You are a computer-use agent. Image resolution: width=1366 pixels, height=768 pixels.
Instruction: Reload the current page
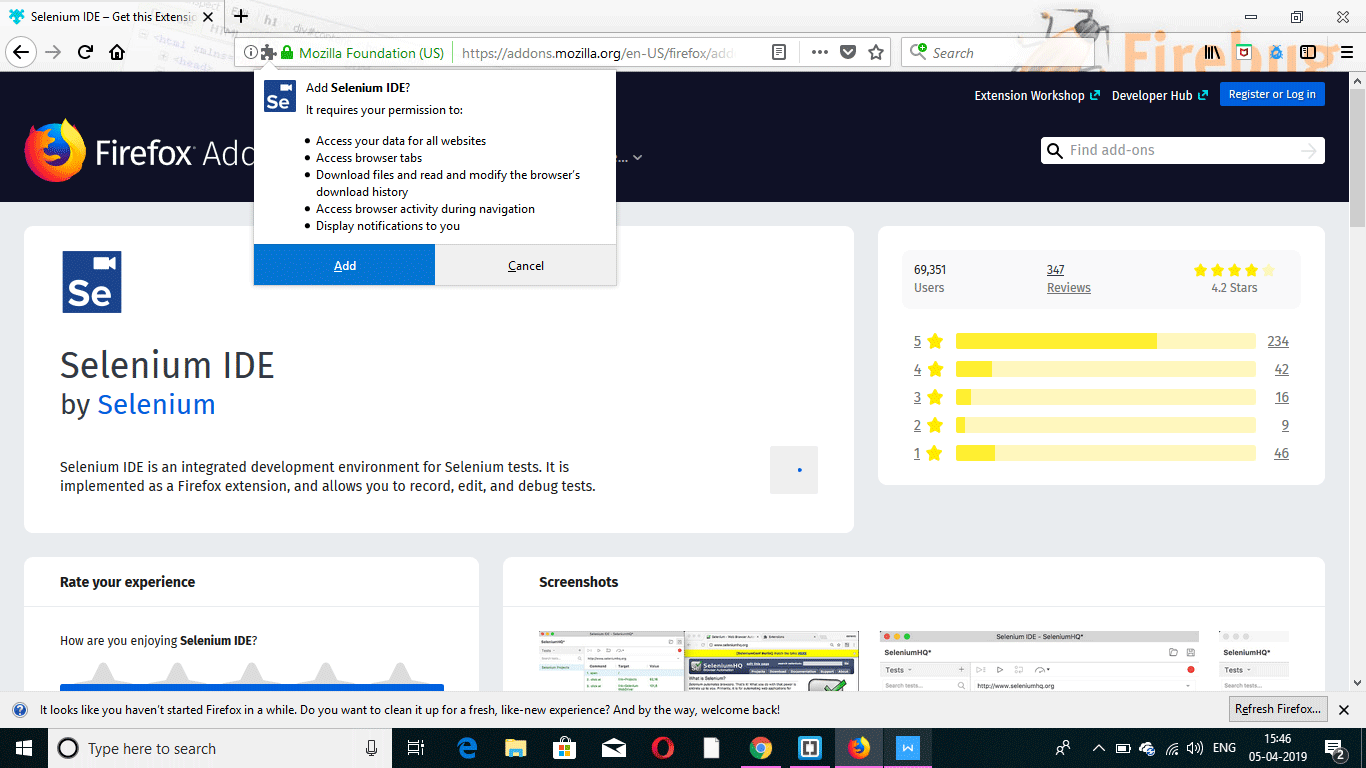tap(86, 52)
